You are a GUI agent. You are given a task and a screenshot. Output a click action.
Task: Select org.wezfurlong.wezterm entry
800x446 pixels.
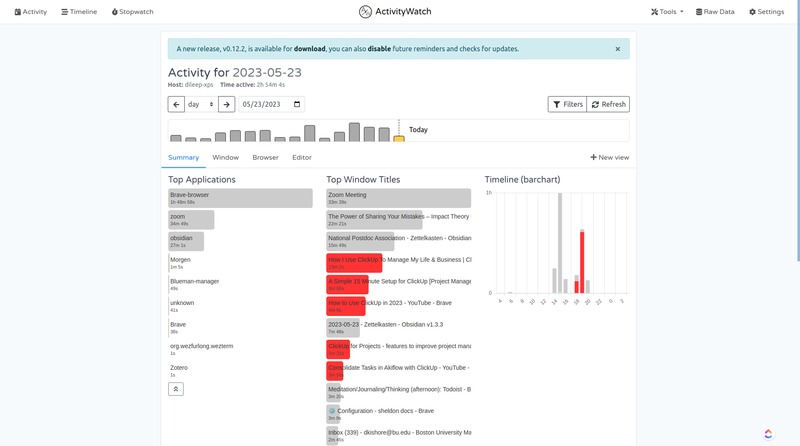click(x=202, y=349)
